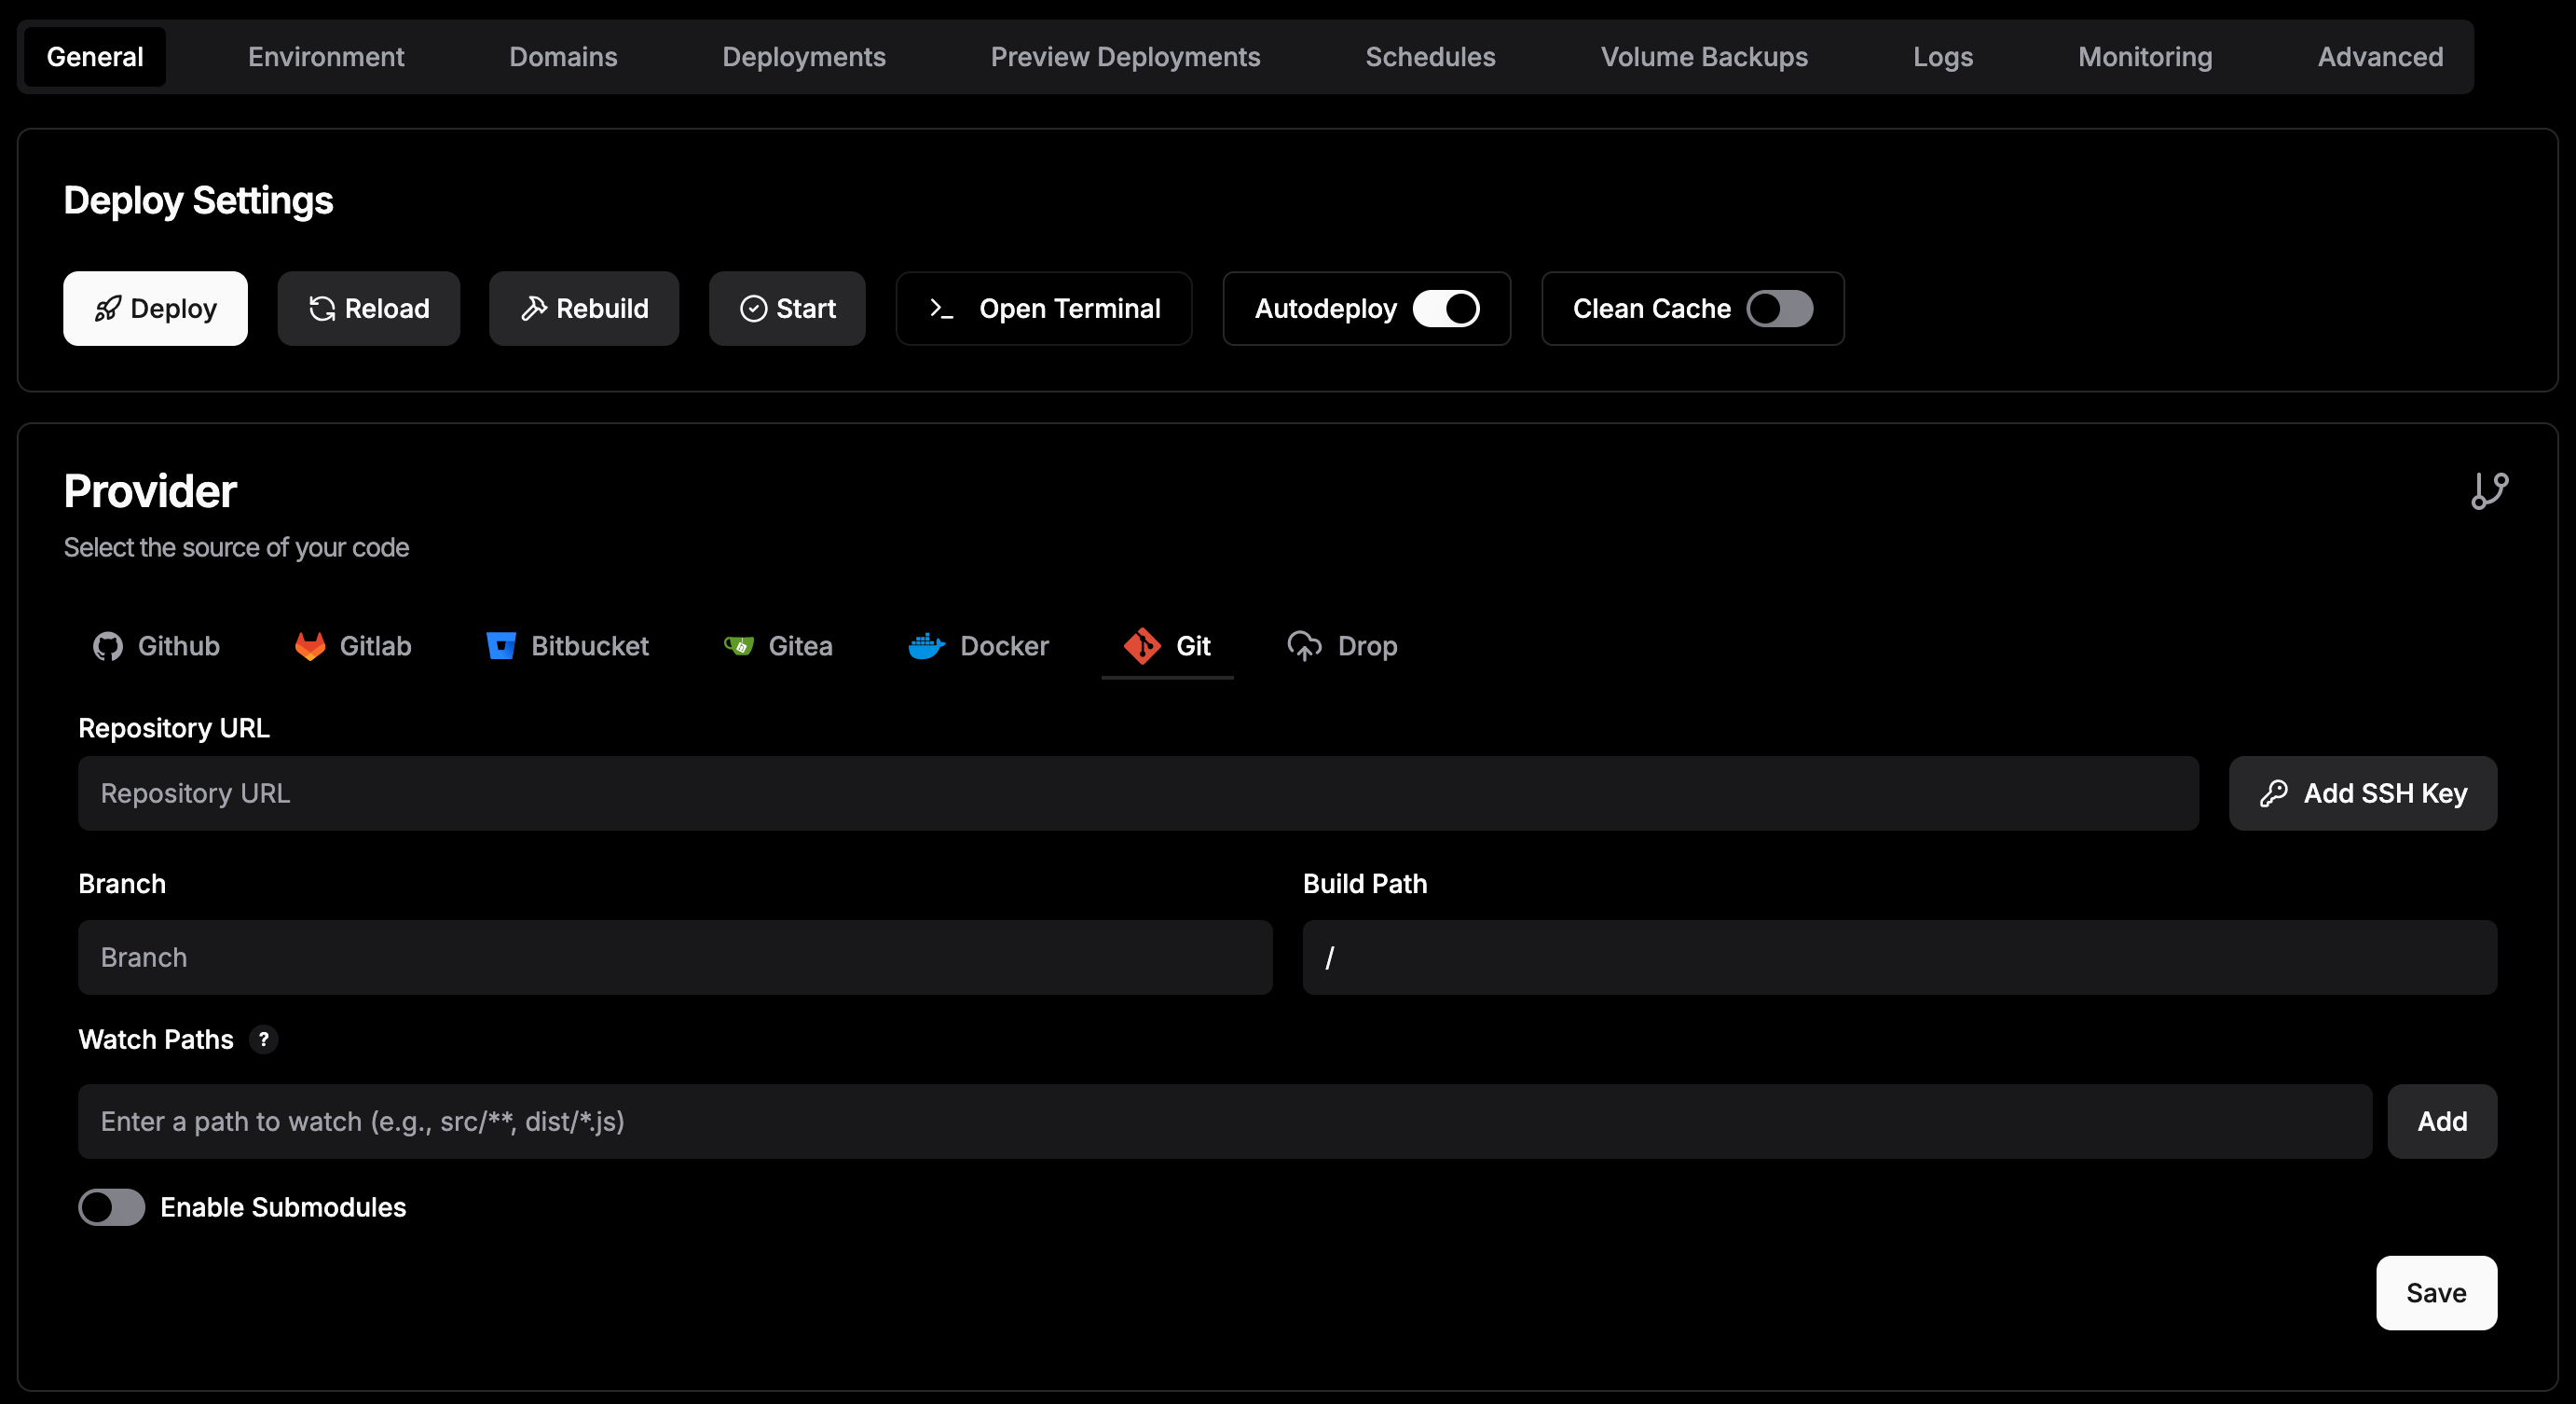Click the Add SSH Key button
The height and width of the screenshot is (1404, 2576).
[2362, 793]
